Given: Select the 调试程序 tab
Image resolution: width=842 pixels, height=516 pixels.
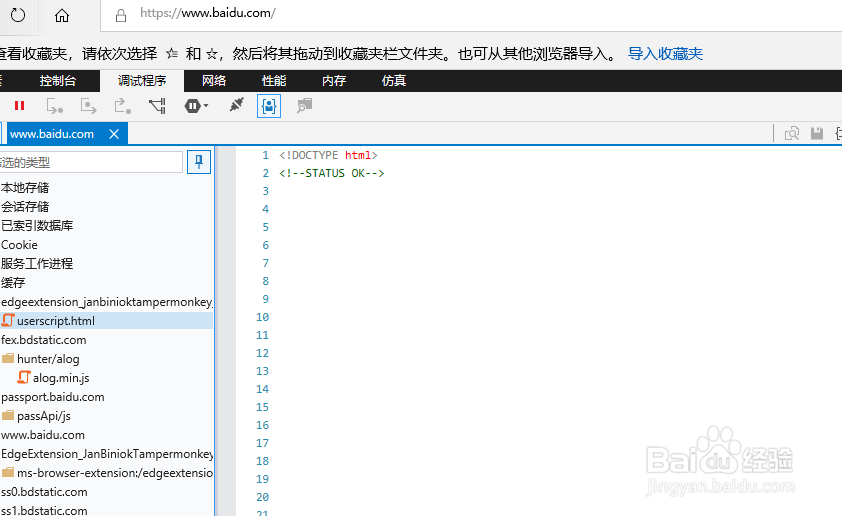Looking at the screenshot, I should [x=142, y=81].
